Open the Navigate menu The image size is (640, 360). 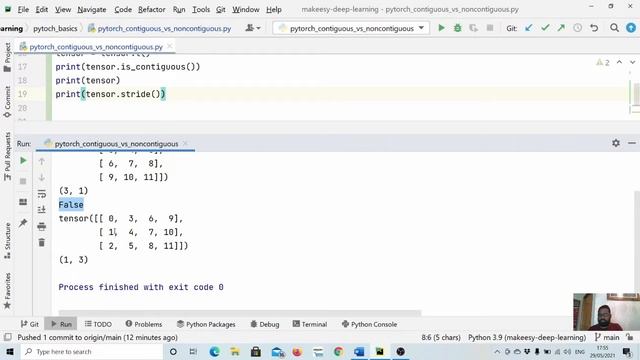(x=92, y=9)
